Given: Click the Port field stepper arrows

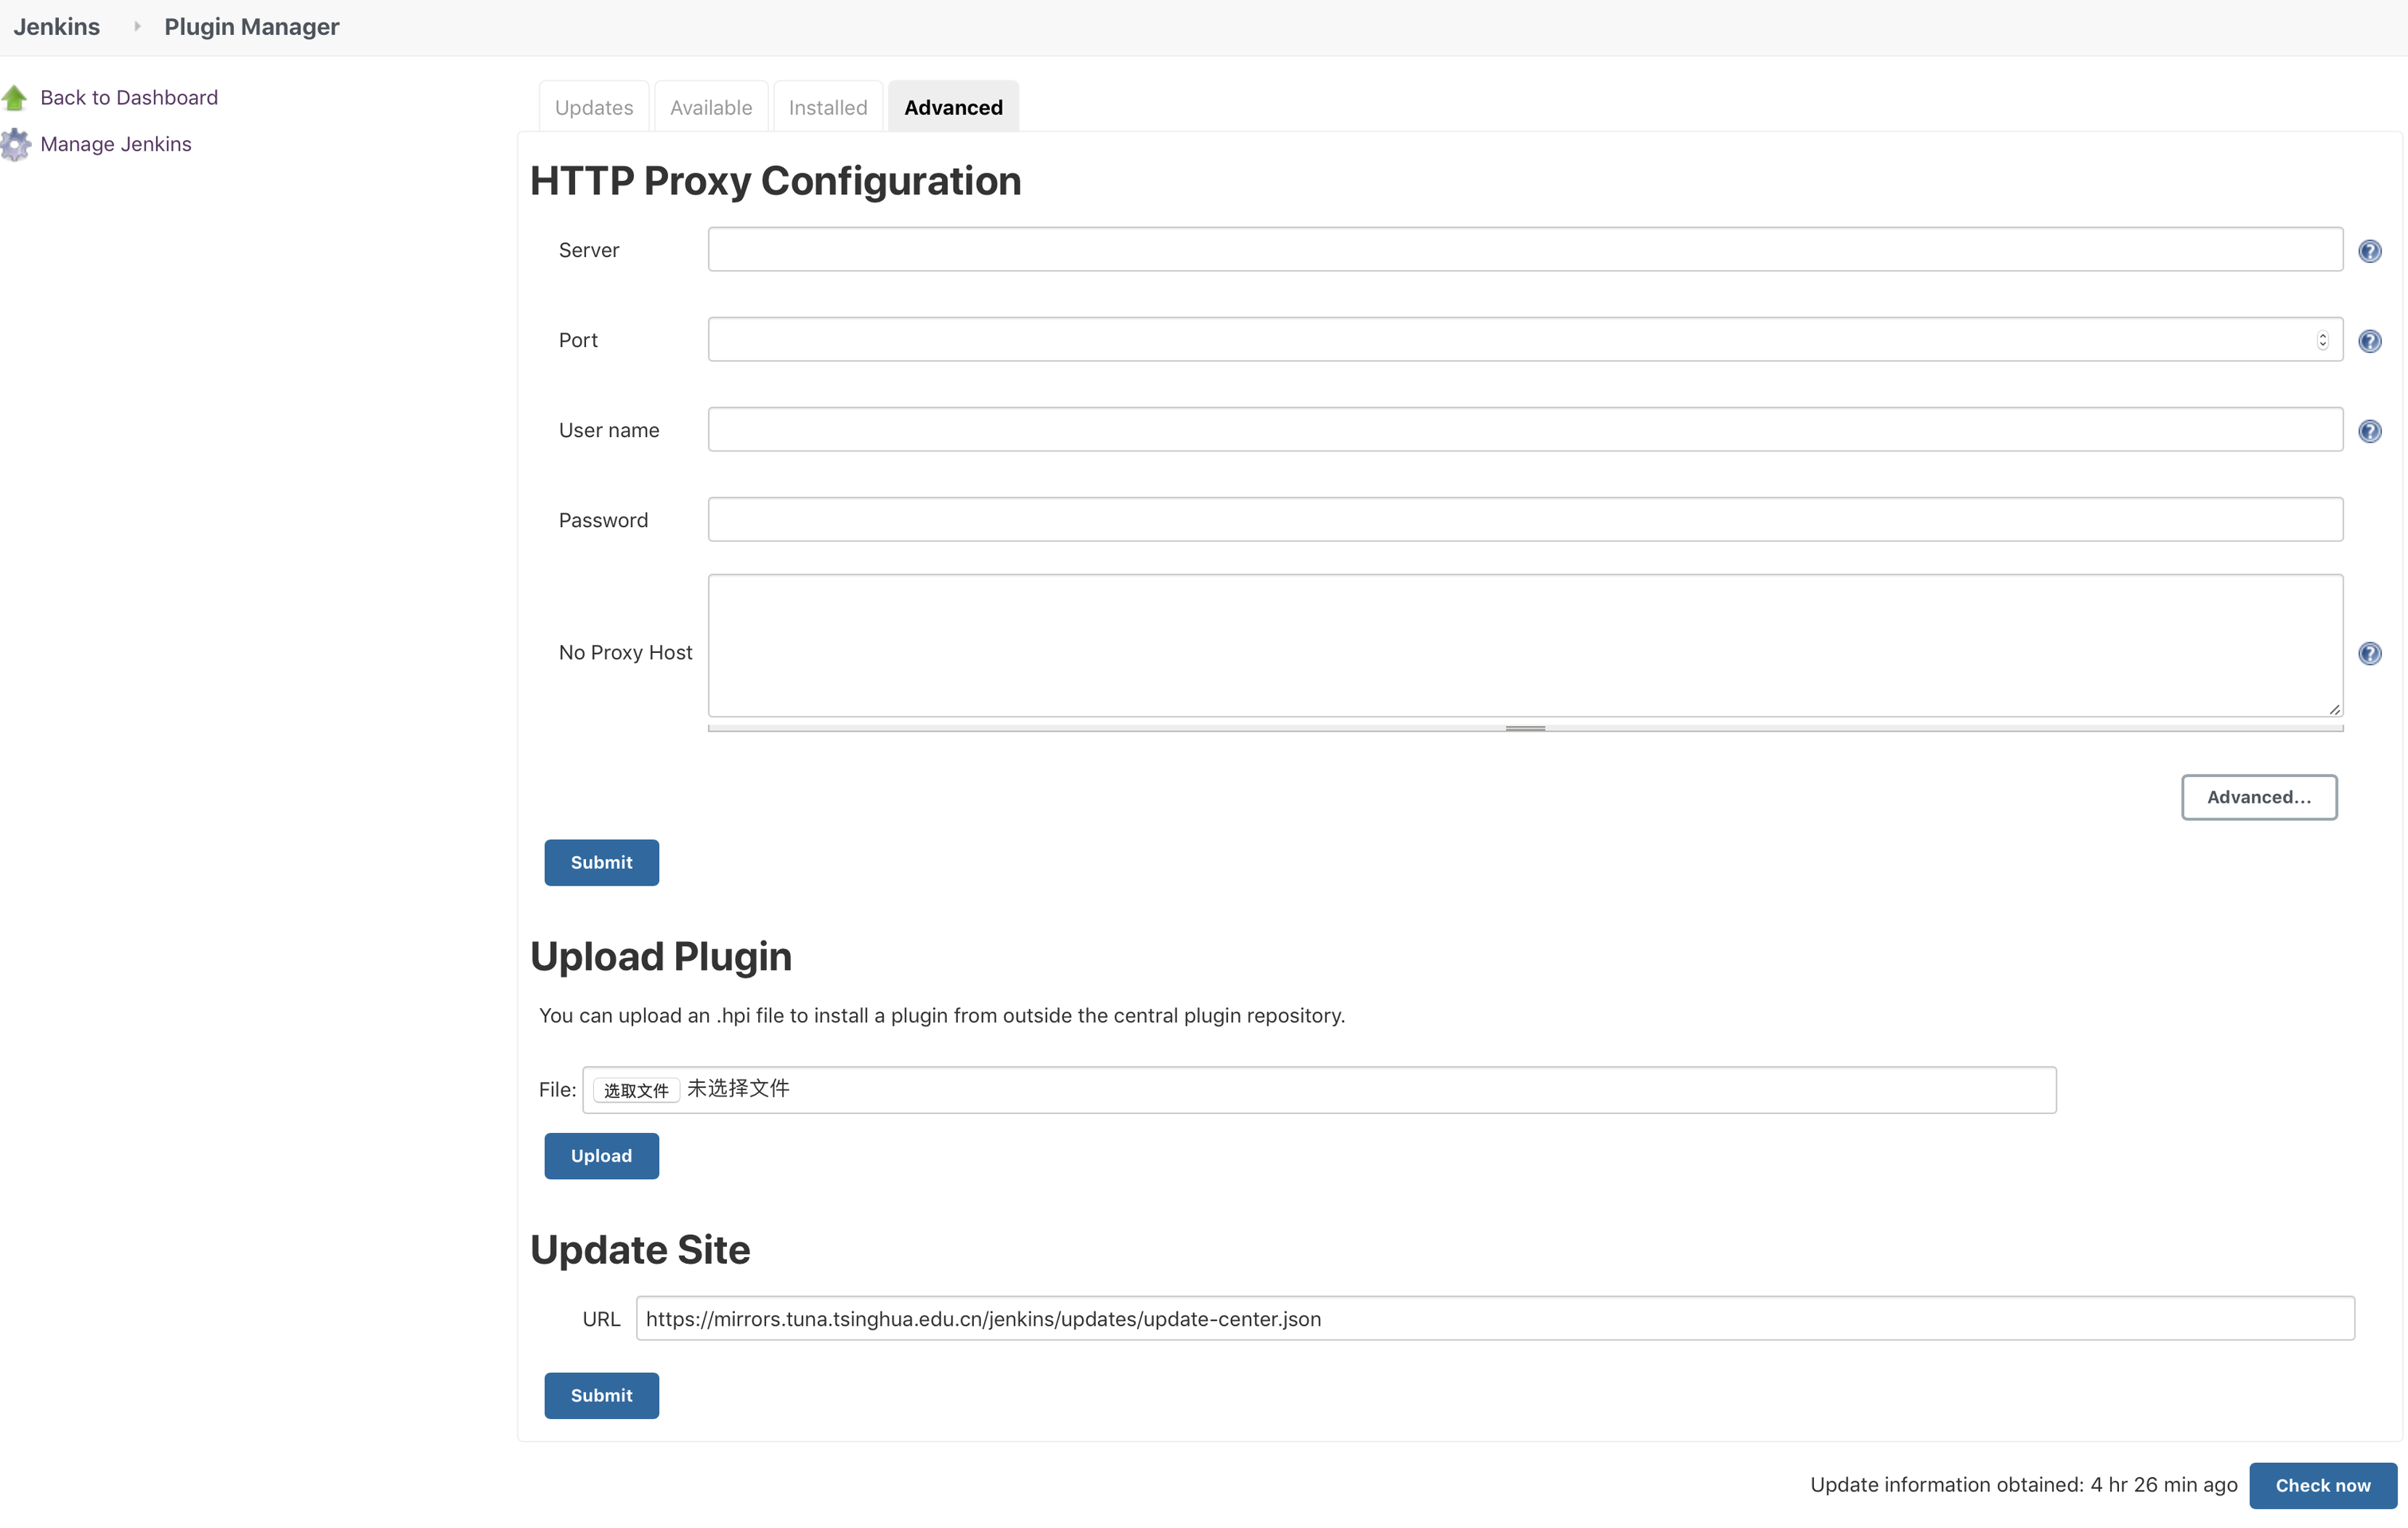Looking at the screenshot, I should point(2322,340).
